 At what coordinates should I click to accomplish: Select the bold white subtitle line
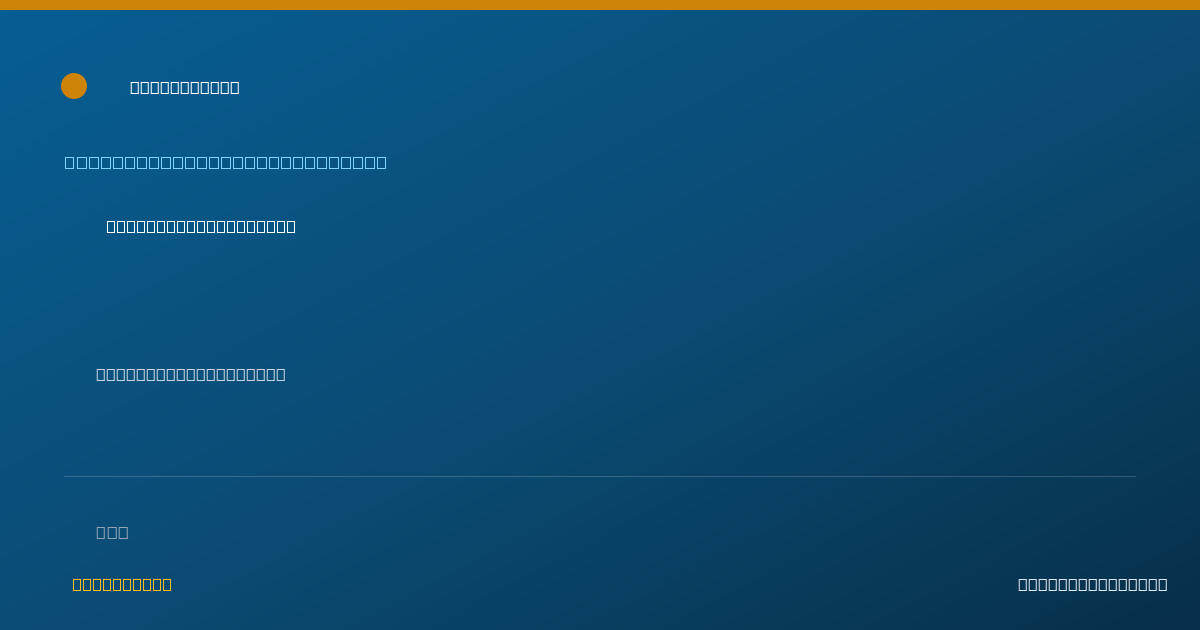[201, 226]
